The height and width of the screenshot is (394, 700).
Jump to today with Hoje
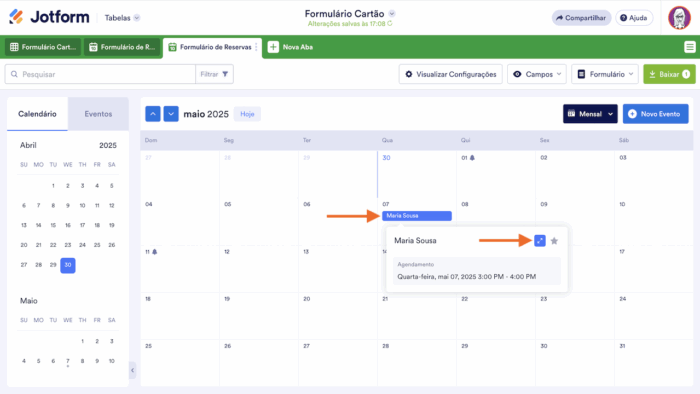pyautogui.click(x=247, y=114)
